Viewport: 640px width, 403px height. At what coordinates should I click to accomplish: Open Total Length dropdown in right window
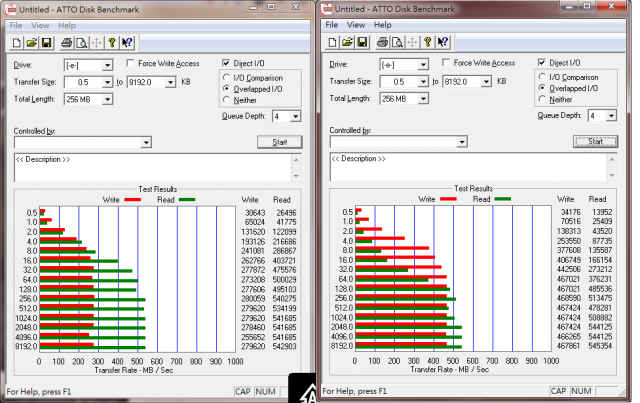pos(423,98)
